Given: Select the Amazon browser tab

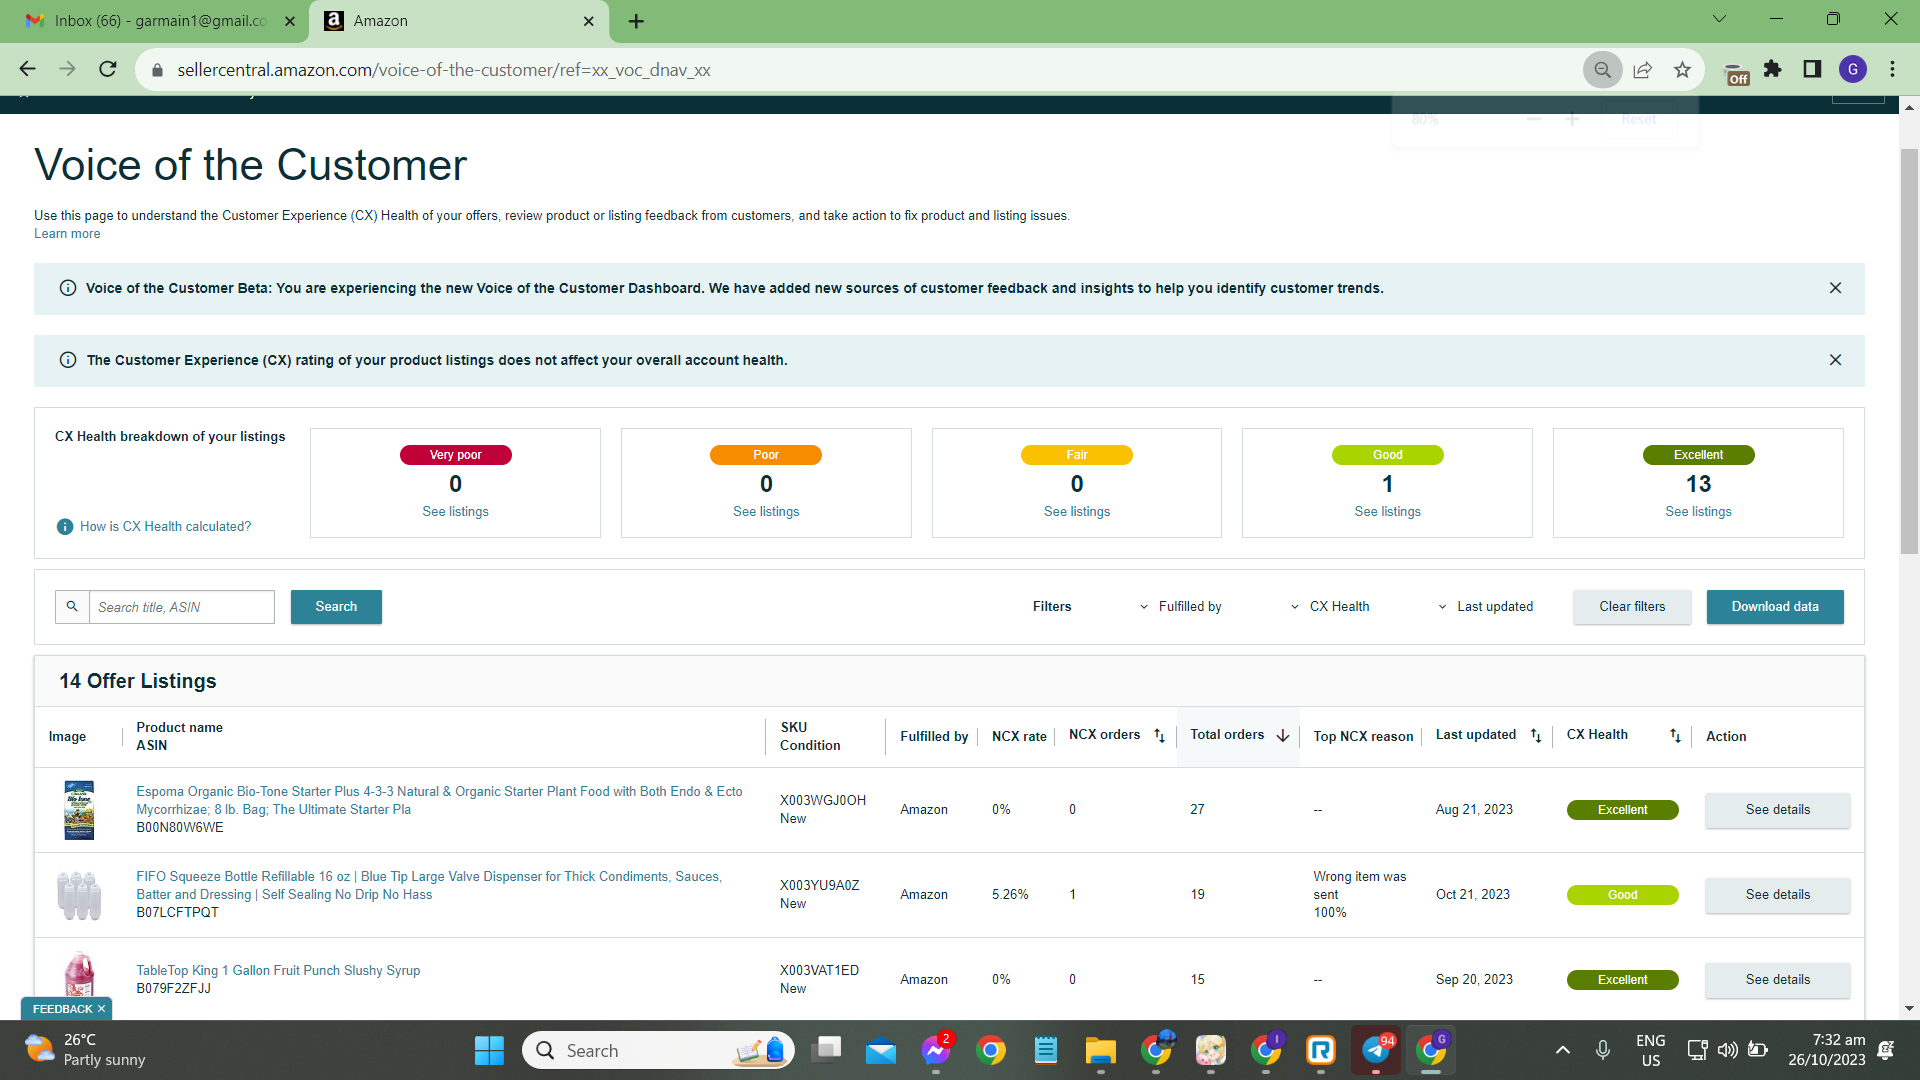Looking at the screenshot, I should (458, 21).
